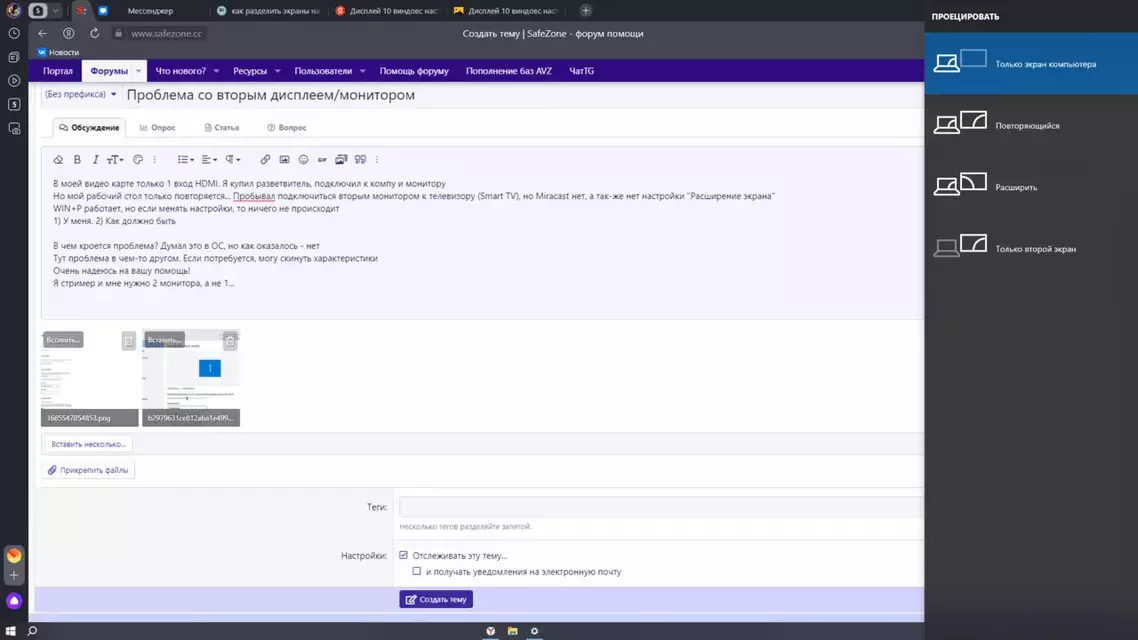Click the topic title field
Screen dimensions: 1138x640
click(x=523, y=95)
